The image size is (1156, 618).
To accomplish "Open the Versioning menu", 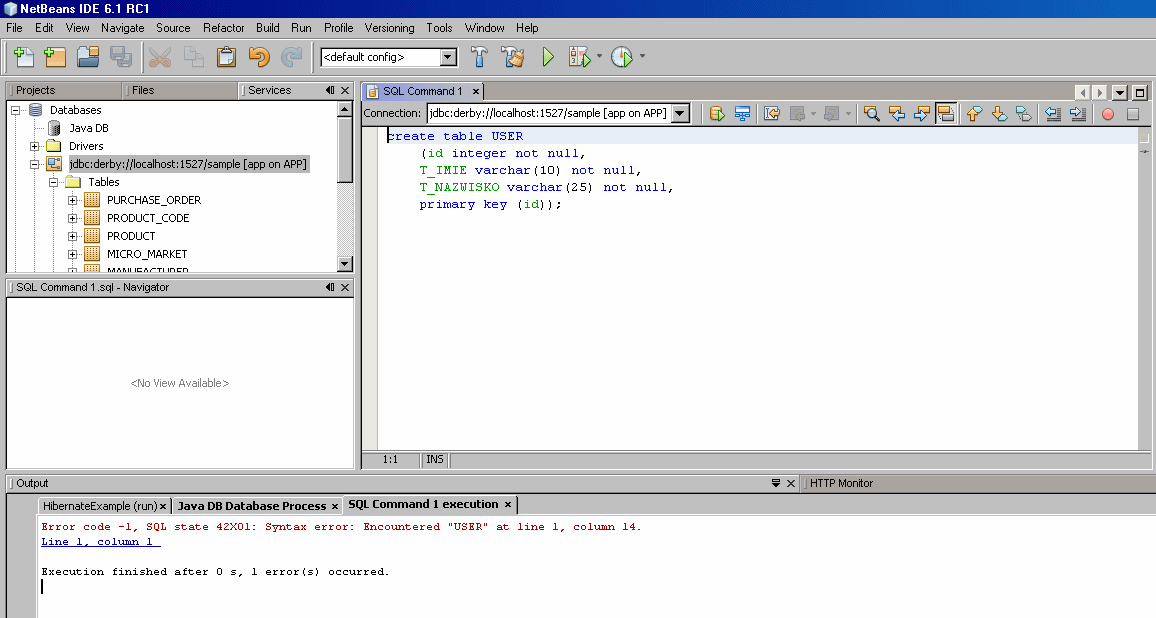I will click(x=389, y=28).
